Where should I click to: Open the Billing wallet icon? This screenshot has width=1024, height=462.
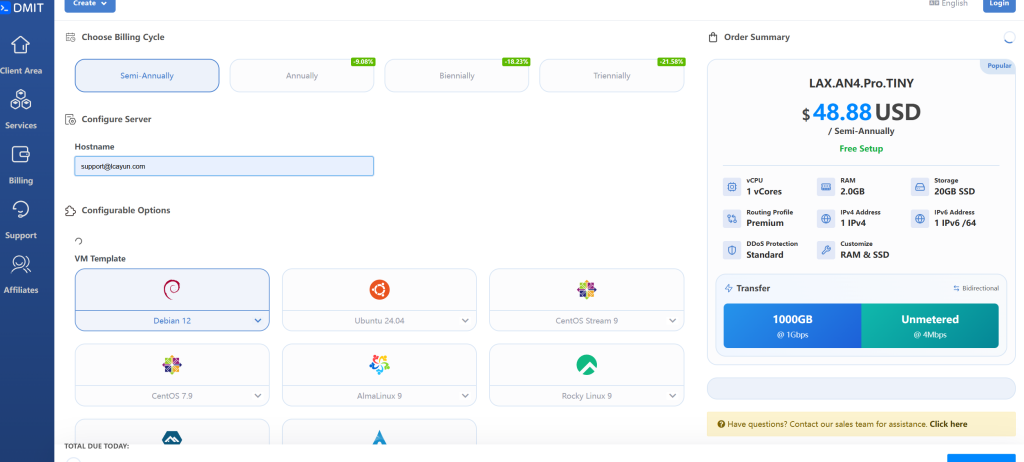[20, 155]
